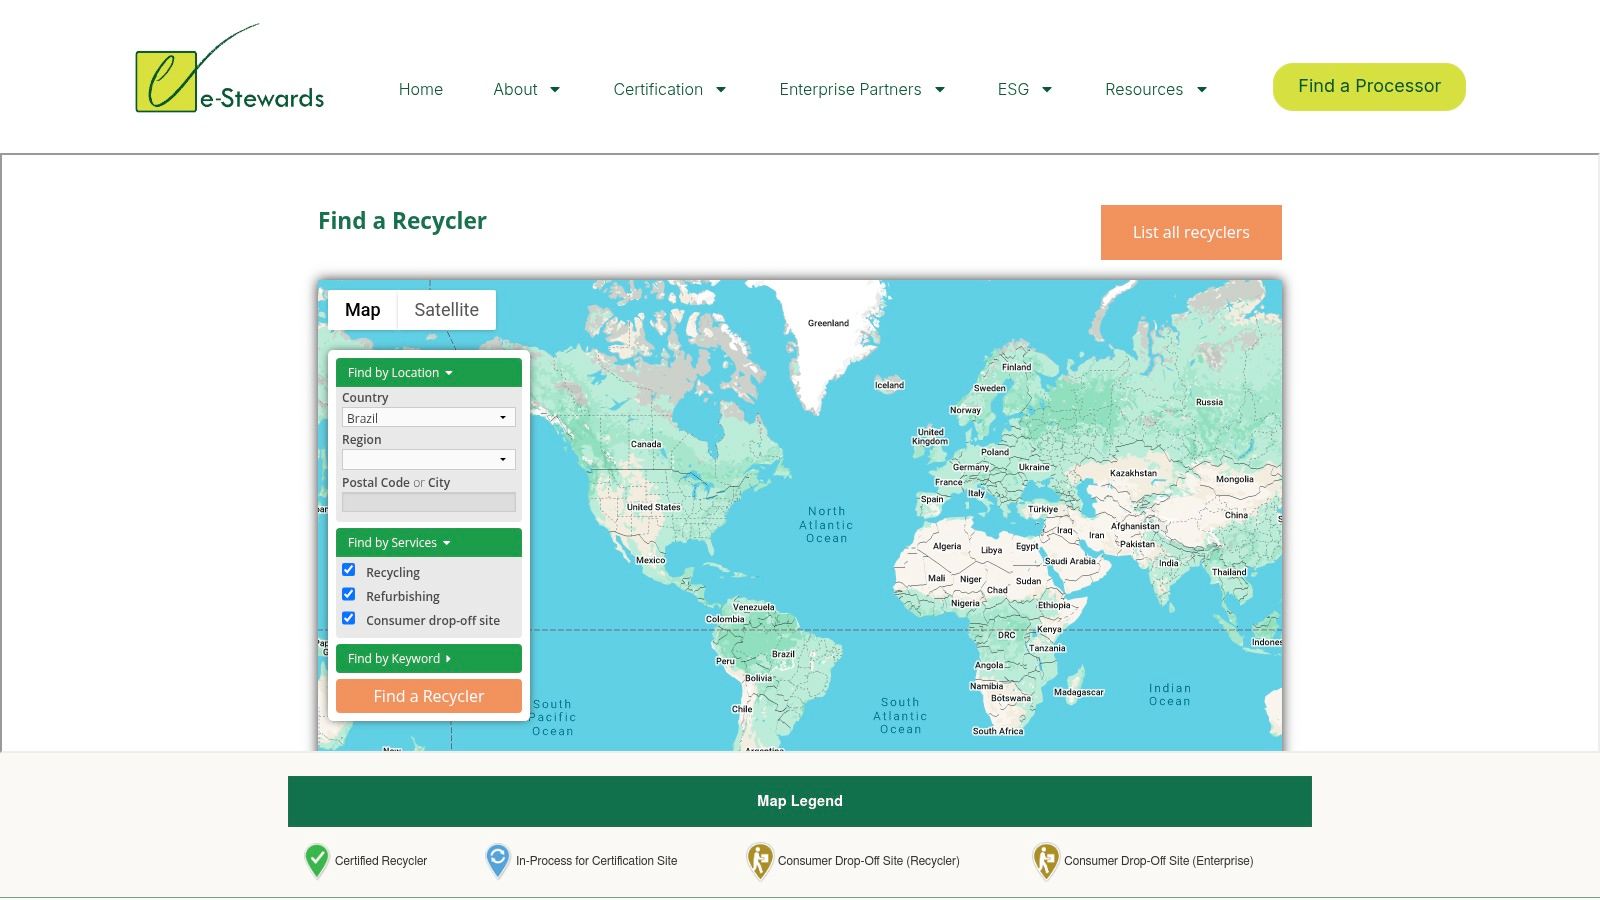Uncheck Consumer drop-off site
The height and width of the screenshot is (900, 1600).
click(348, 618)
